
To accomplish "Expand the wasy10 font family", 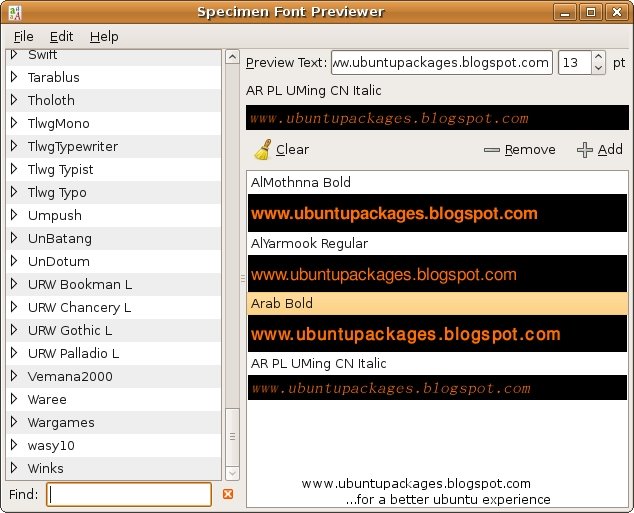I will point(14,445).
